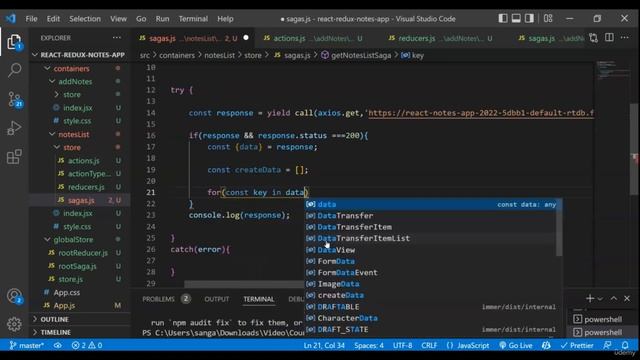Click the suggestion list scrollbar
Viewport: 640px width, 360px height.
560,228
